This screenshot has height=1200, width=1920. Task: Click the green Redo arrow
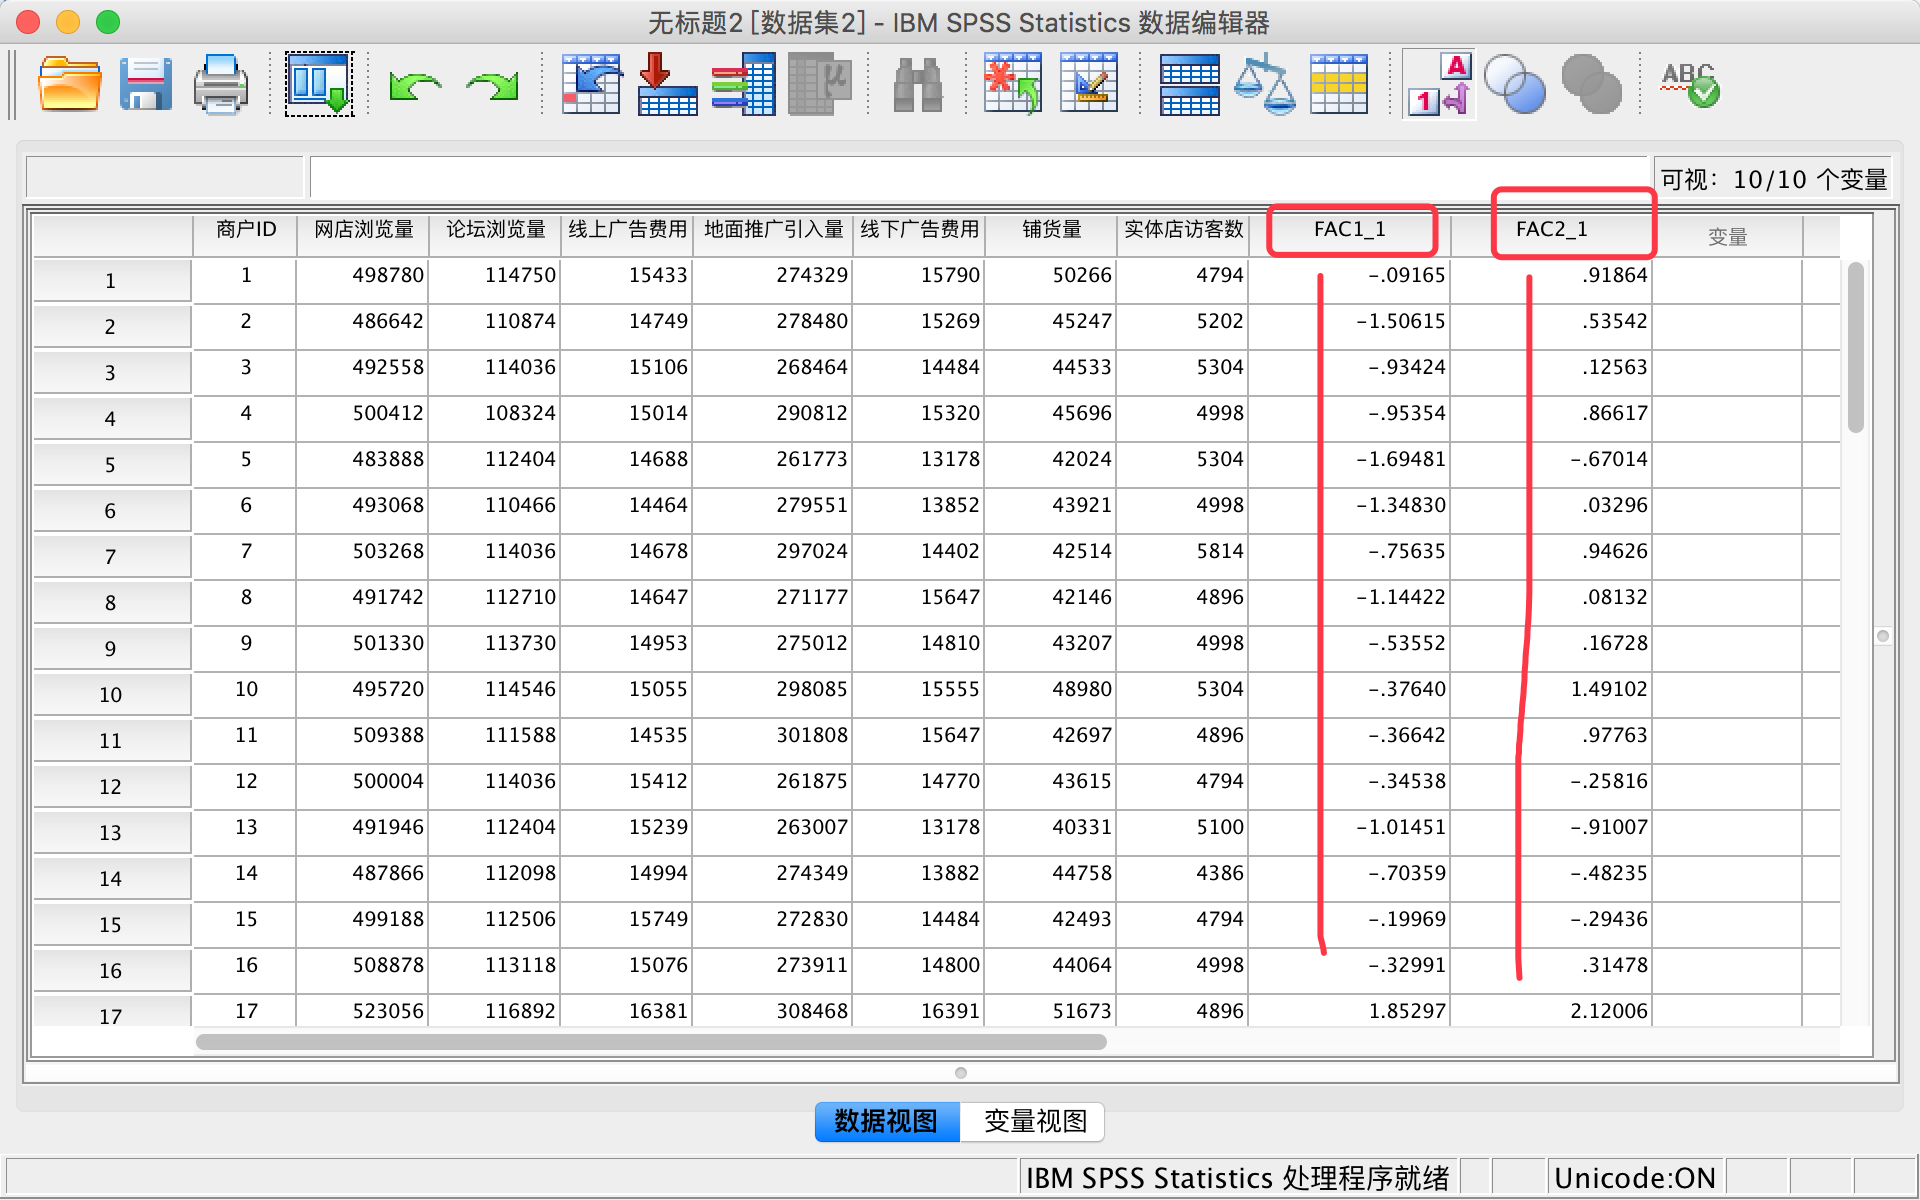coord(492,86)
